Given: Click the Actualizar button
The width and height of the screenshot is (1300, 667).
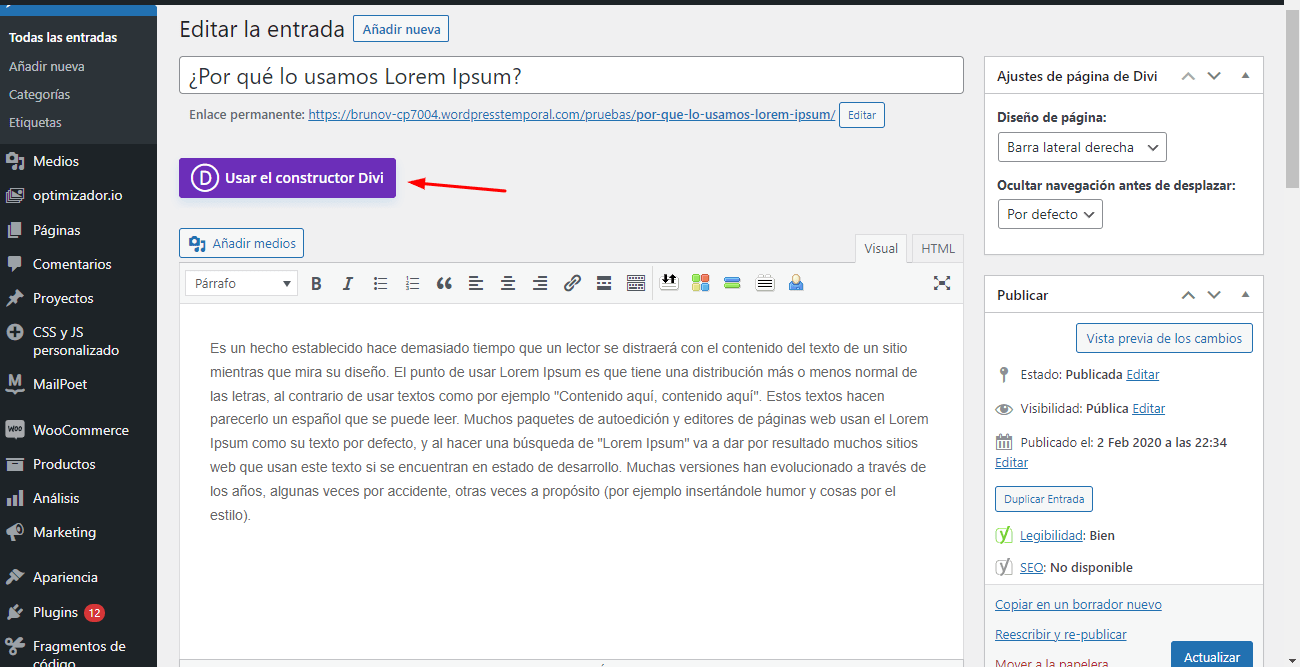Looking at the screenshot, I should pos(1212,656).
